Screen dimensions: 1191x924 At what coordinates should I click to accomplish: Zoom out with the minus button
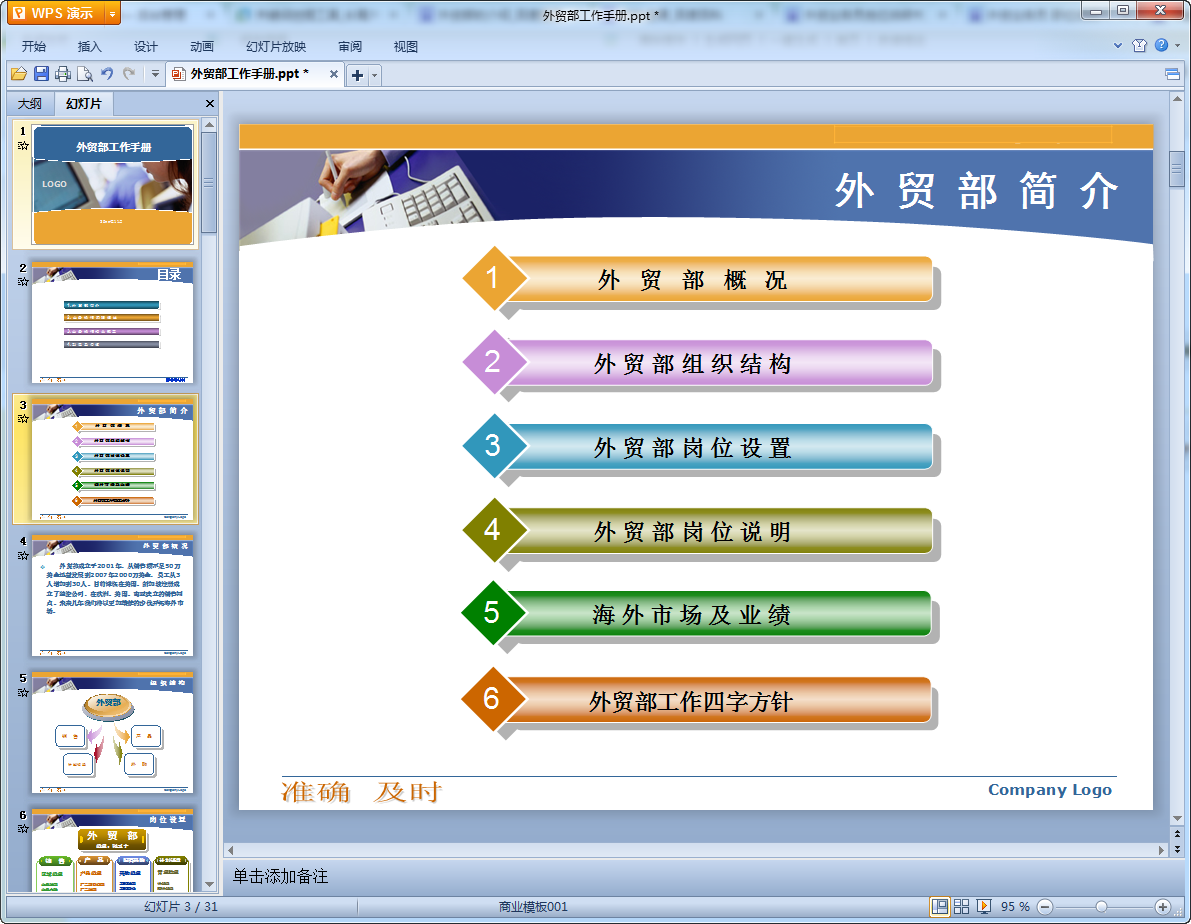(x=1045, y=907)
